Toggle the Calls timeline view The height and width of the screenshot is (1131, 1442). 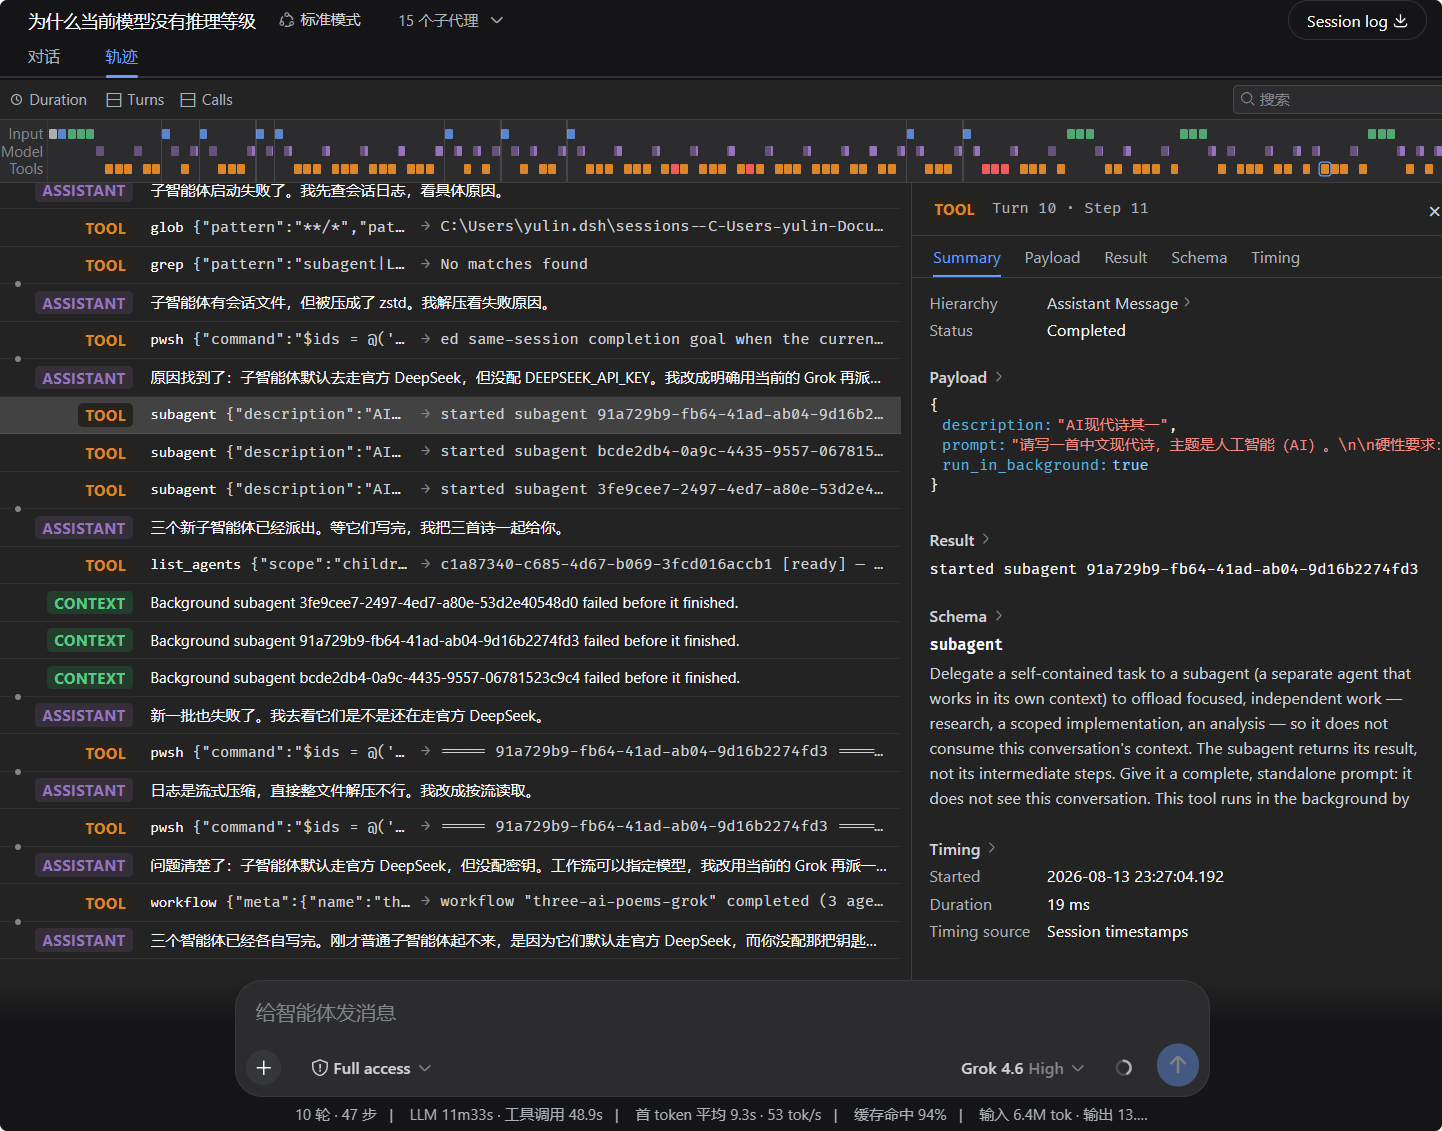click(x=206, y=100)
